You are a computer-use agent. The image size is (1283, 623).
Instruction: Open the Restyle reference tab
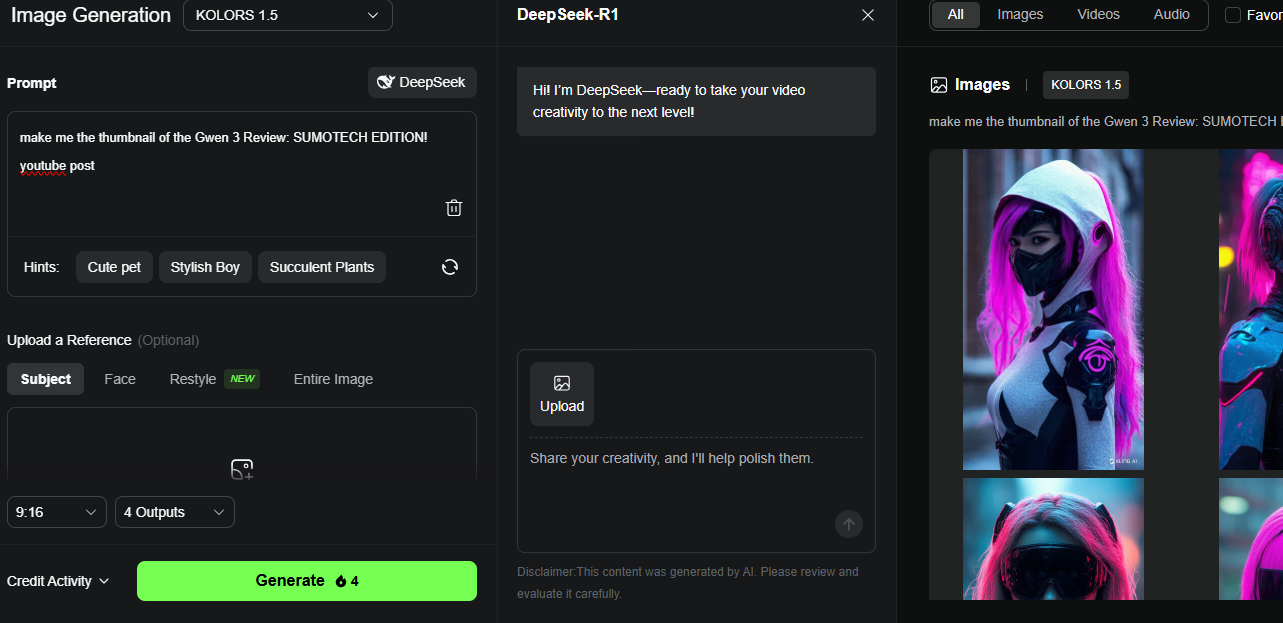pos(193,379)
